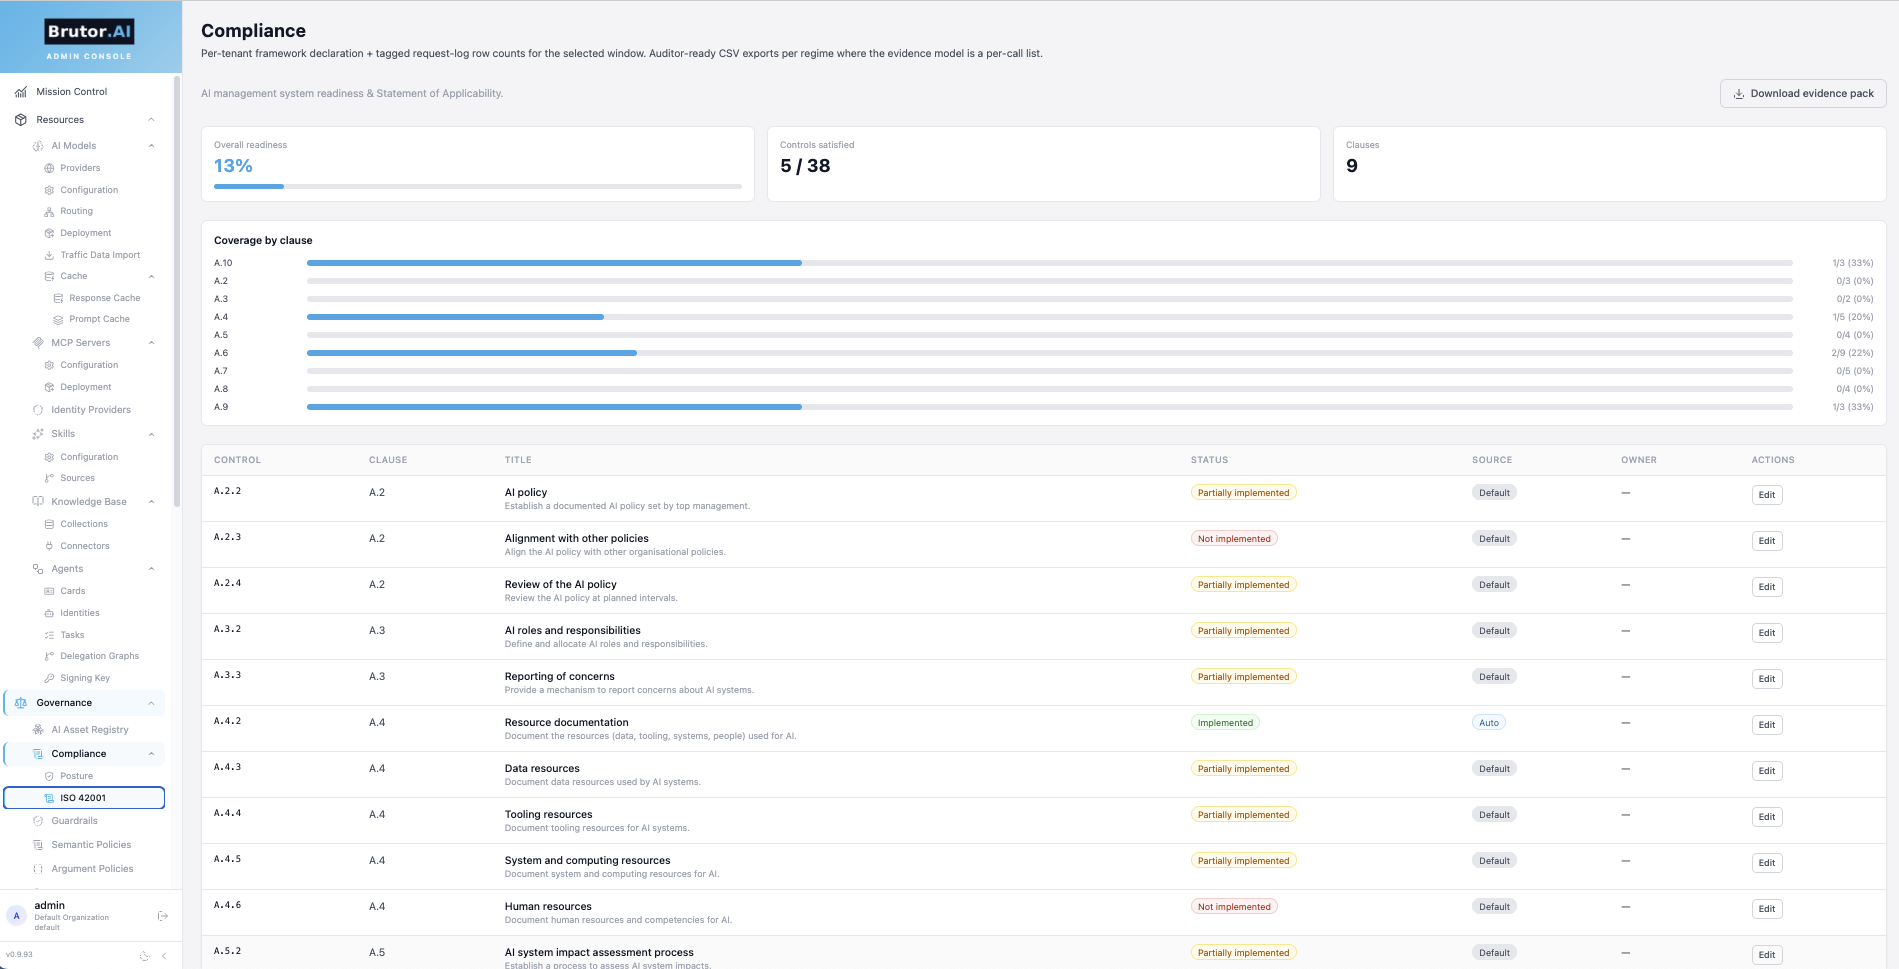Click the Response Cache icon

58,298
